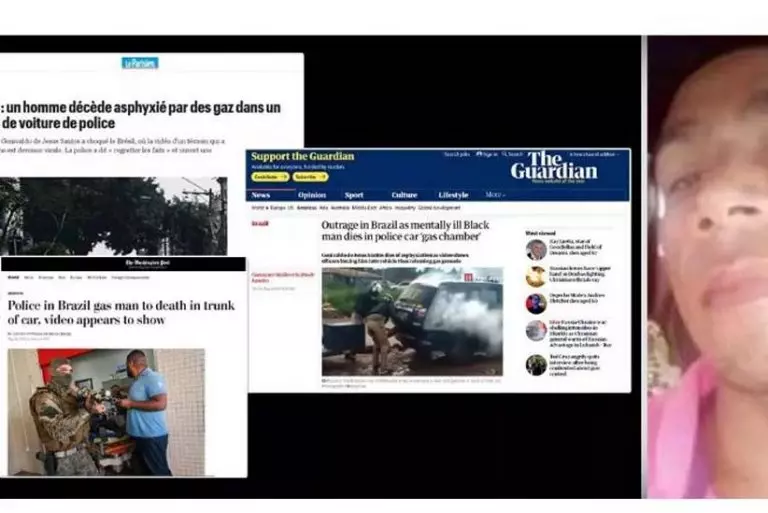Open first Most viewed story thumbnail
768x513 pixels.
click(537, 249)
